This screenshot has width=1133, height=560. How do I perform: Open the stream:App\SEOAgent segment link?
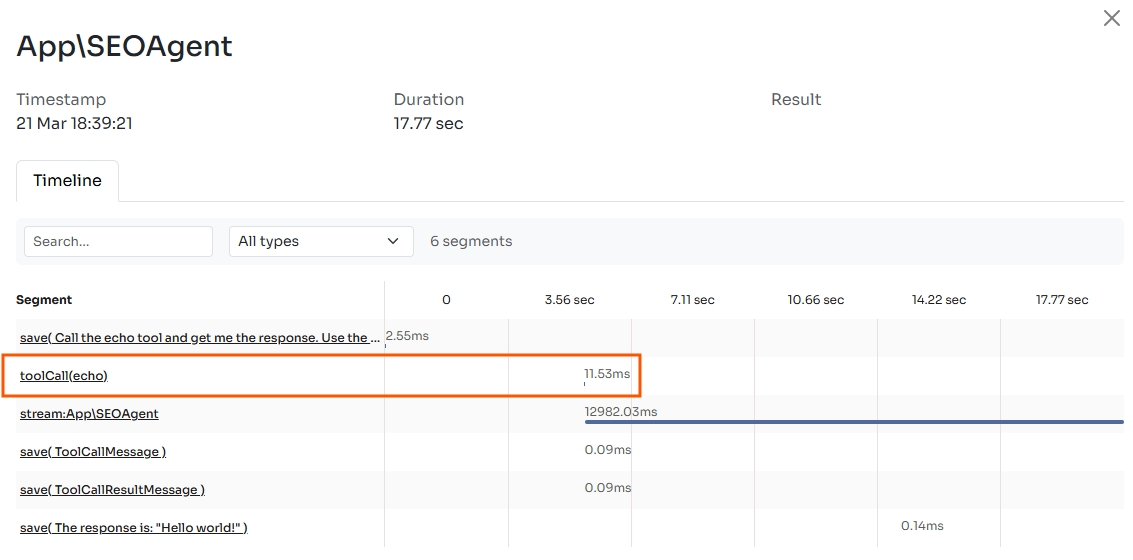coord(89,414)
